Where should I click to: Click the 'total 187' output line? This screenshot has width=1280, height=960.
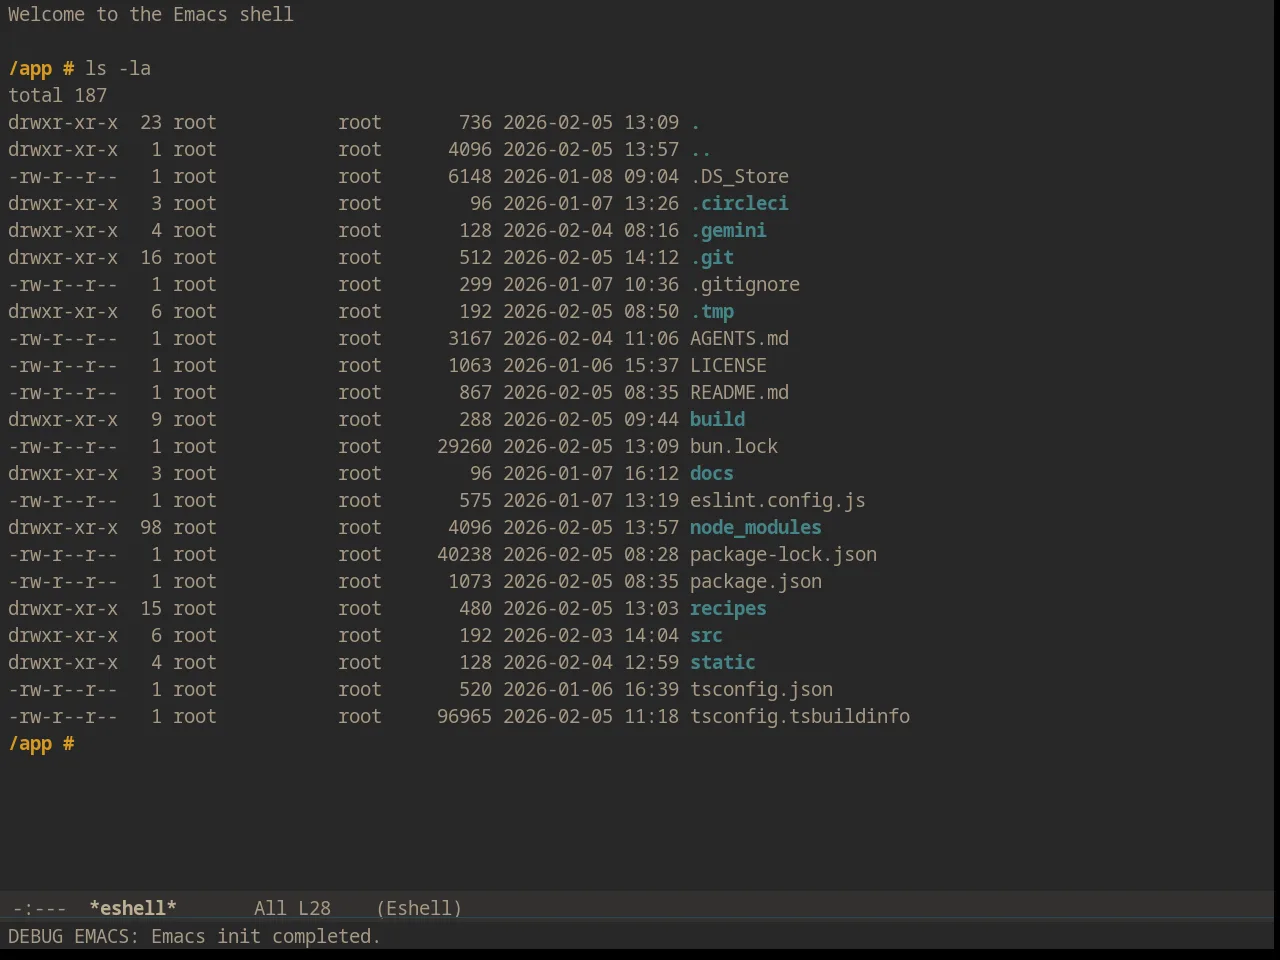point(57,95)
